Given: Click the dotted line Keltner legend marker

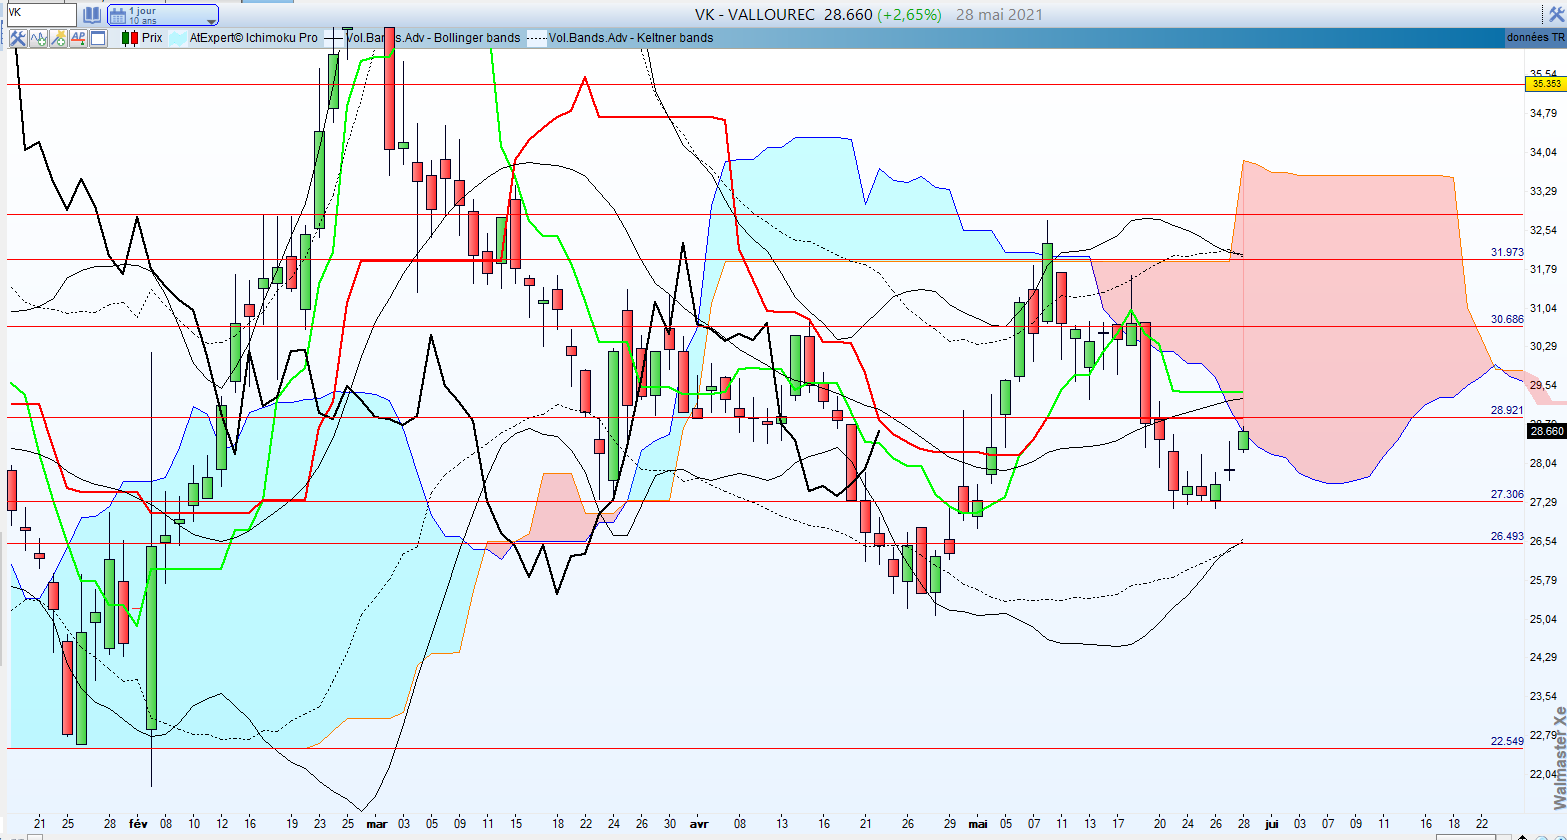Looking at the screenshot, I should click(x=537, y=38).
